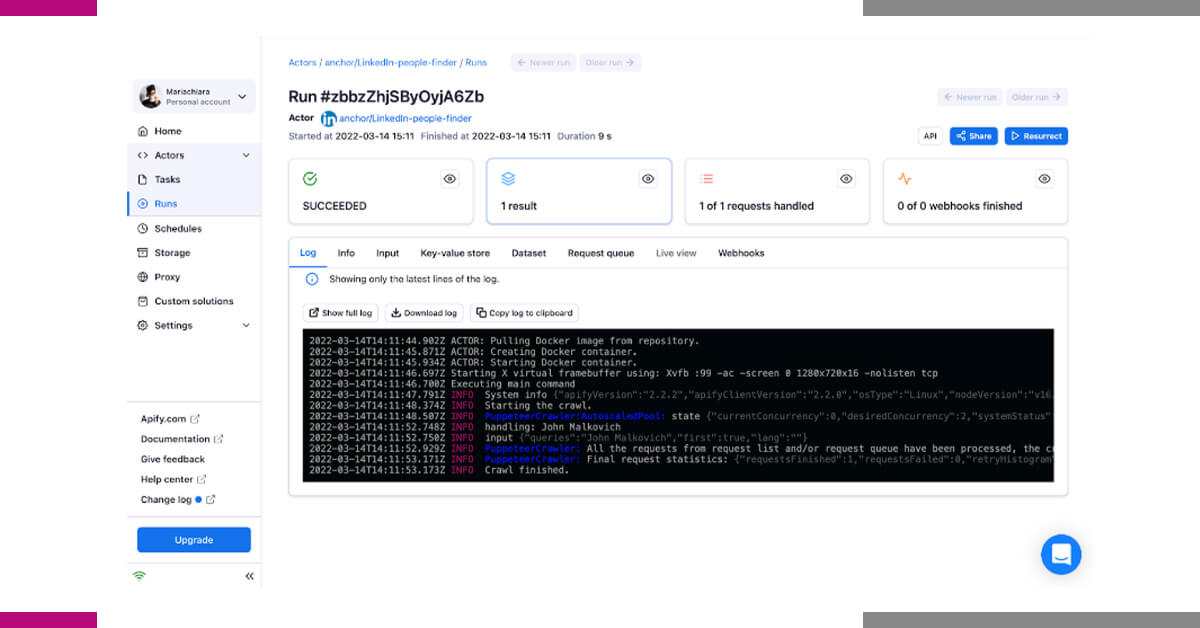Click Copy log to clipboard button
Screen dimensions: 1200x628
point(524,313)
